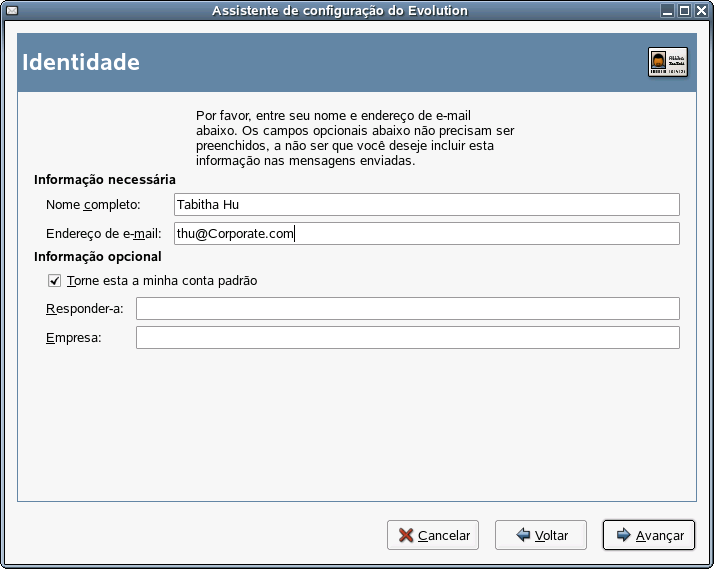
Task: Maximize the Evolution assistant window
Action: pos(684,10)
